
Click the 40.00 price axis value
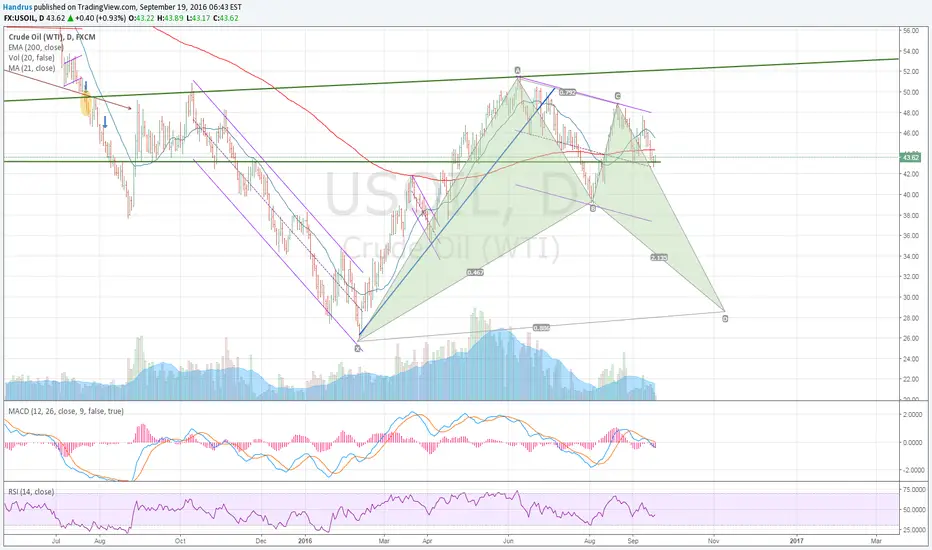(911, 194)
